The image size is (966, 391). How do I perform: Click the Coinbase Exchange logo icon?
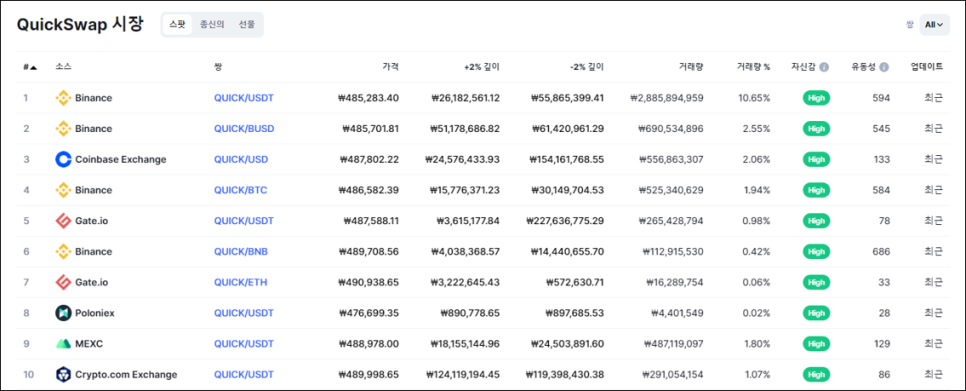click(63, 159)
